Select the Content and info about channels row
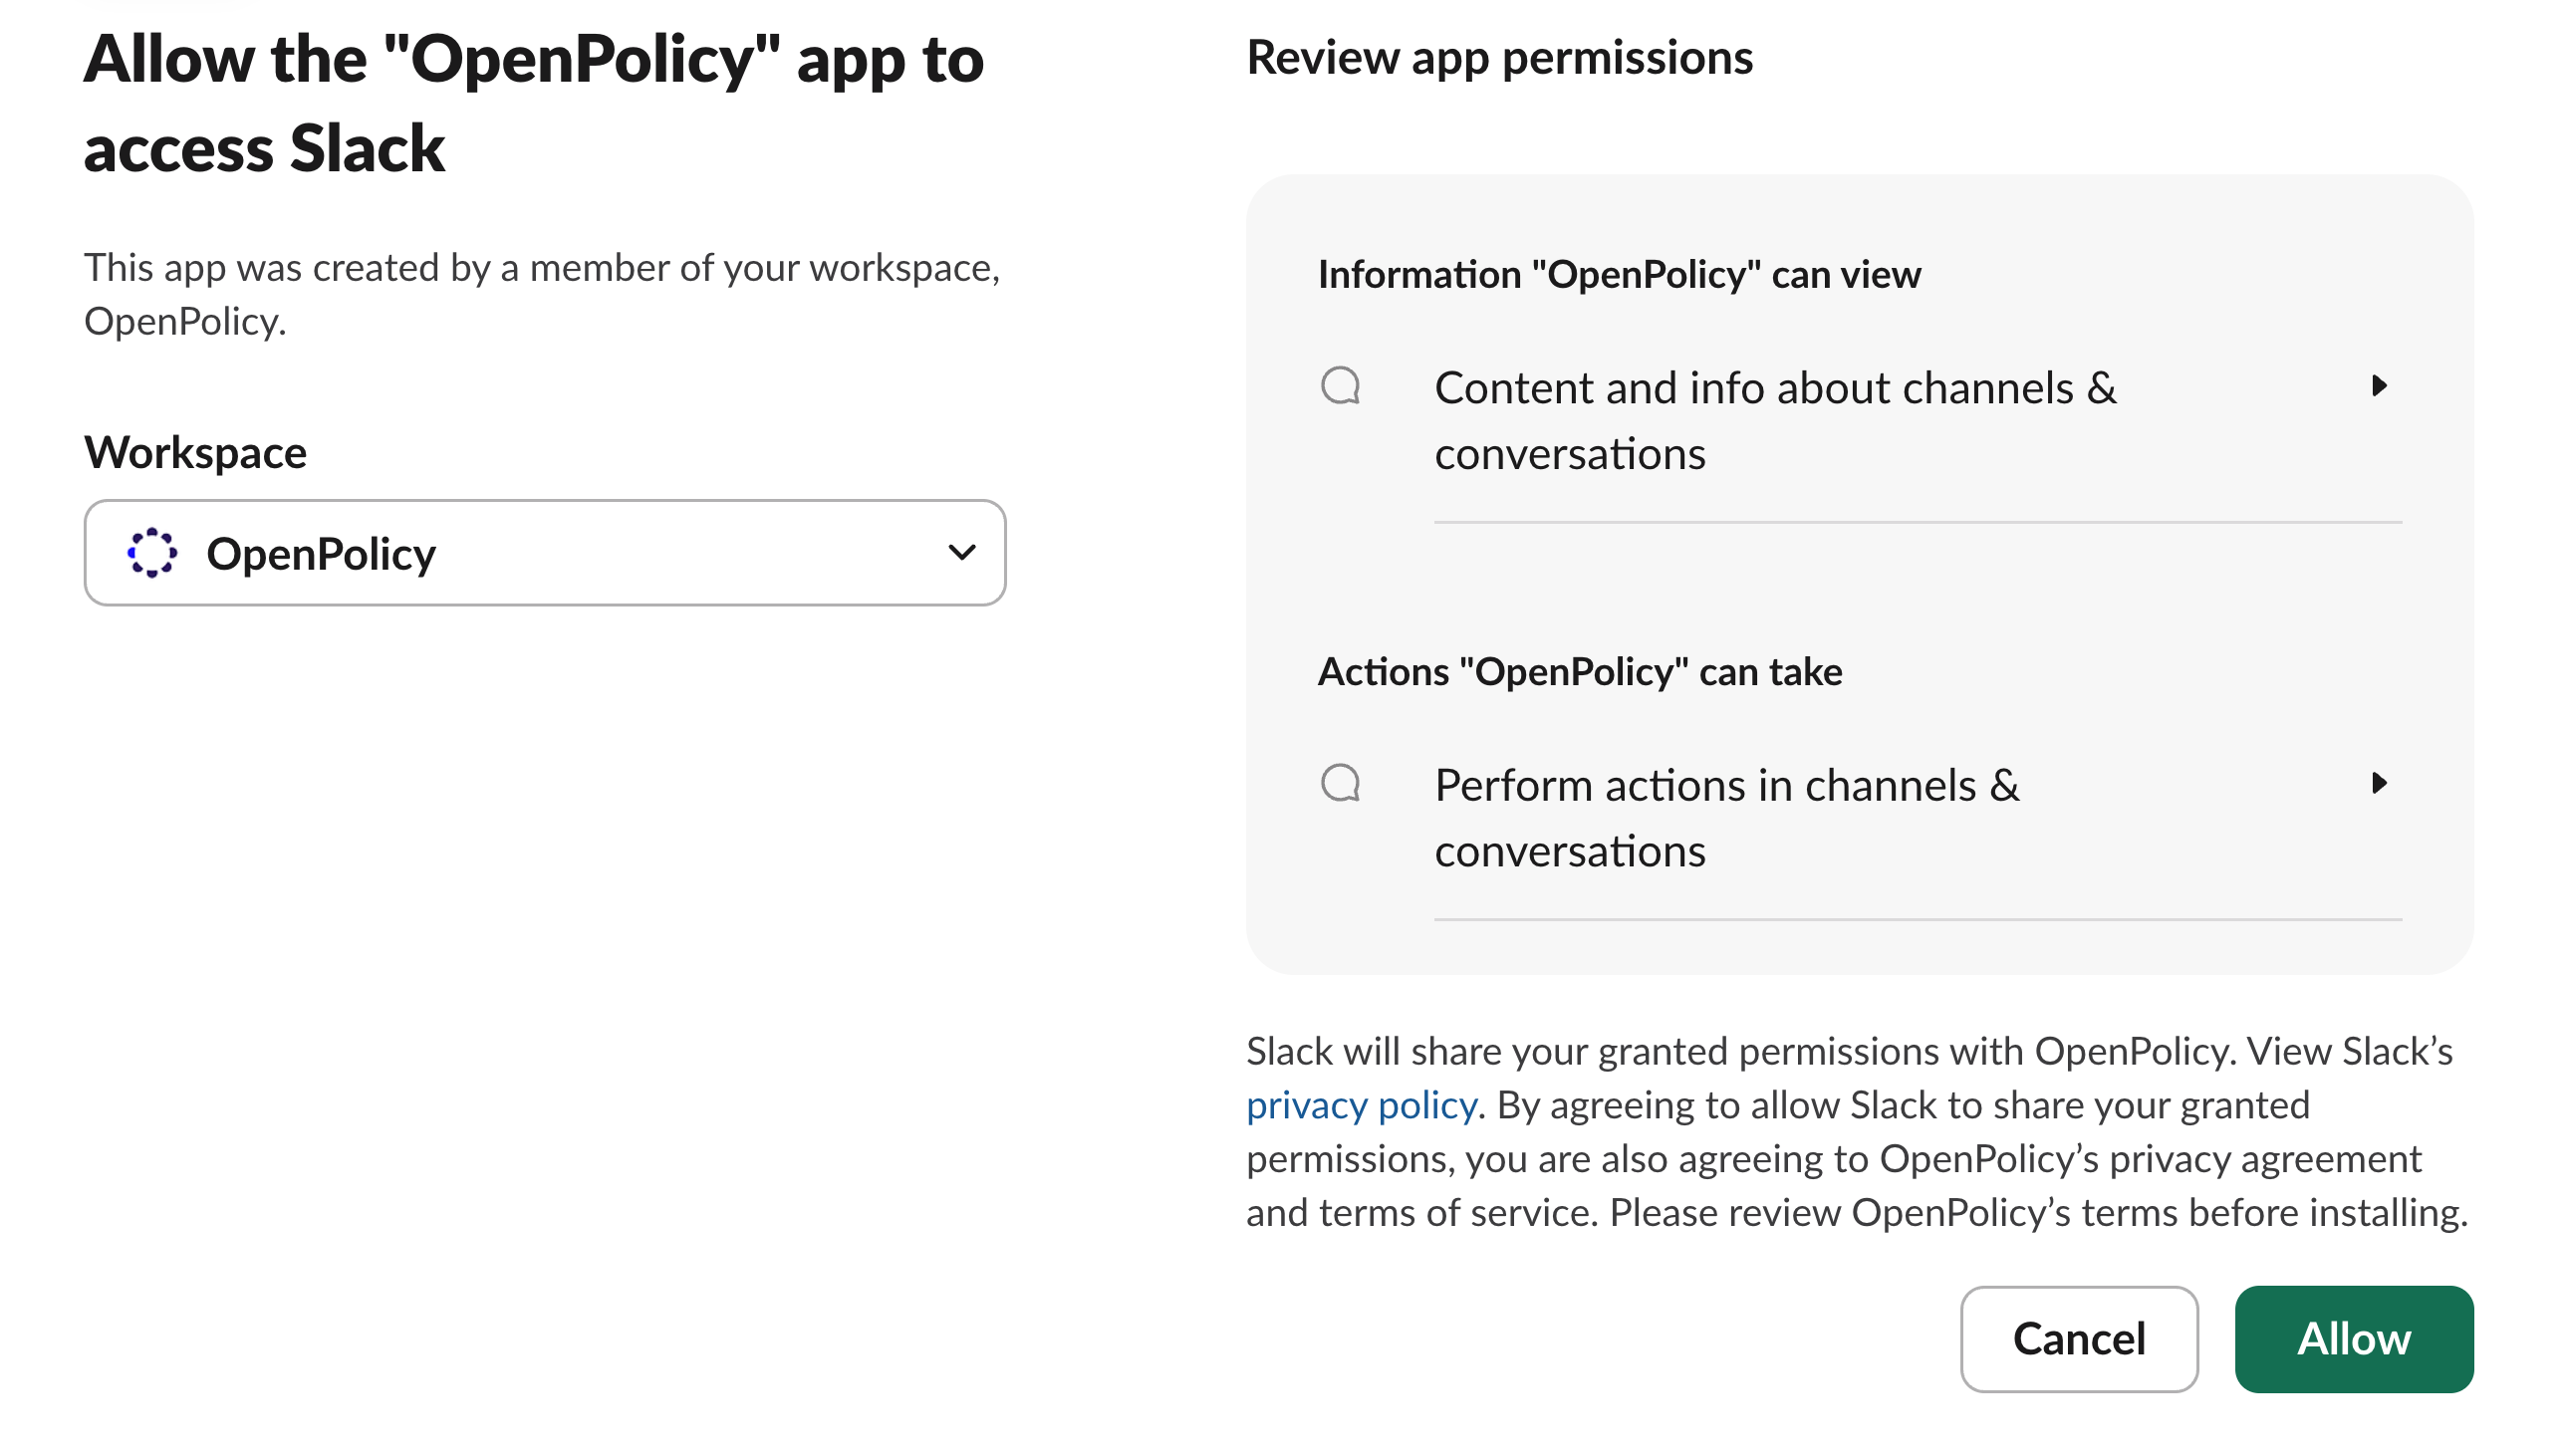Image resolution: width=2566 pixels, height=1456 pixels. 1775,388
